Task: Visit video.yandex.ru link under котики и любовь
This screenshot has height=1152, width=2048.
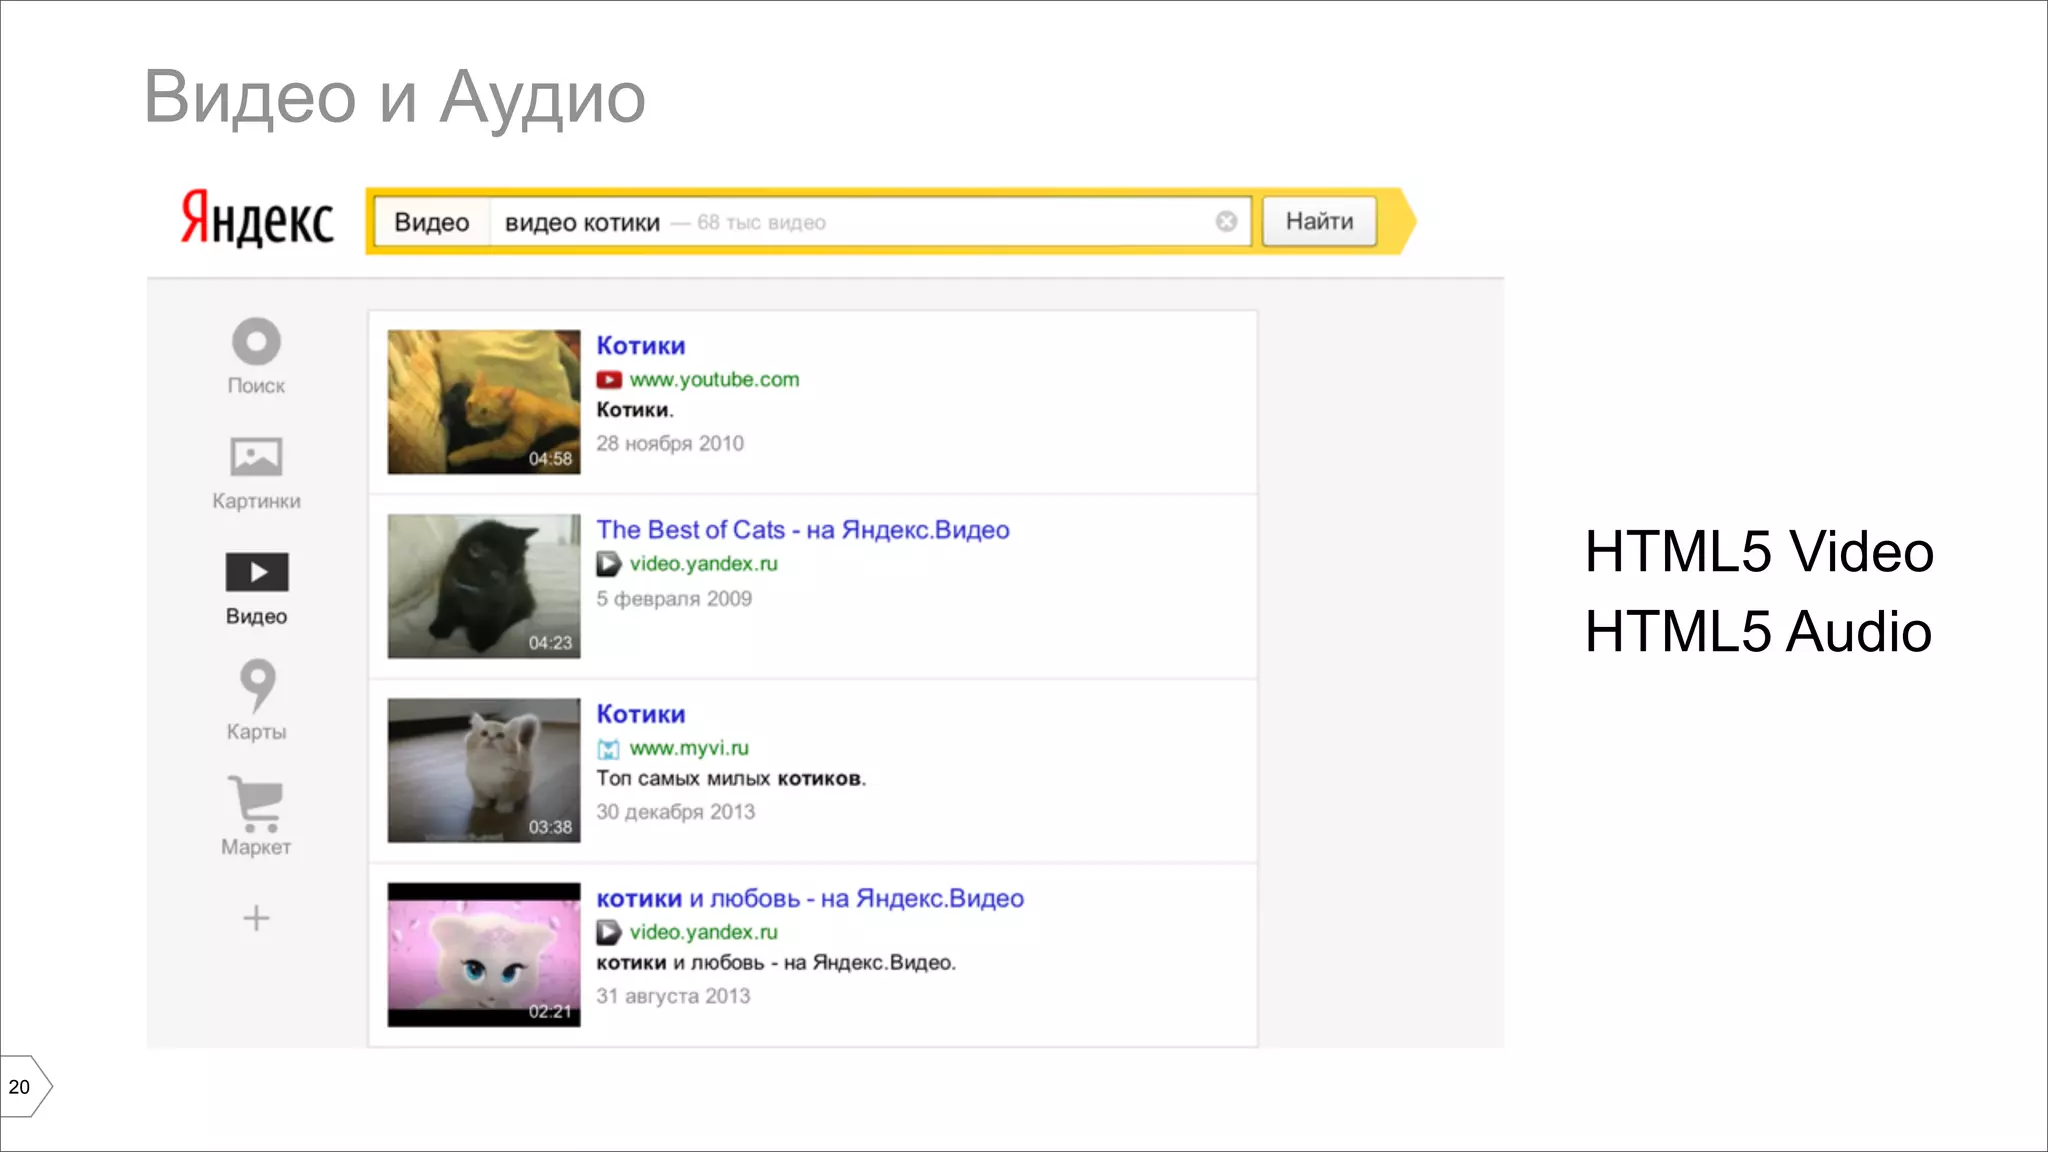Action: click(703, 933)
